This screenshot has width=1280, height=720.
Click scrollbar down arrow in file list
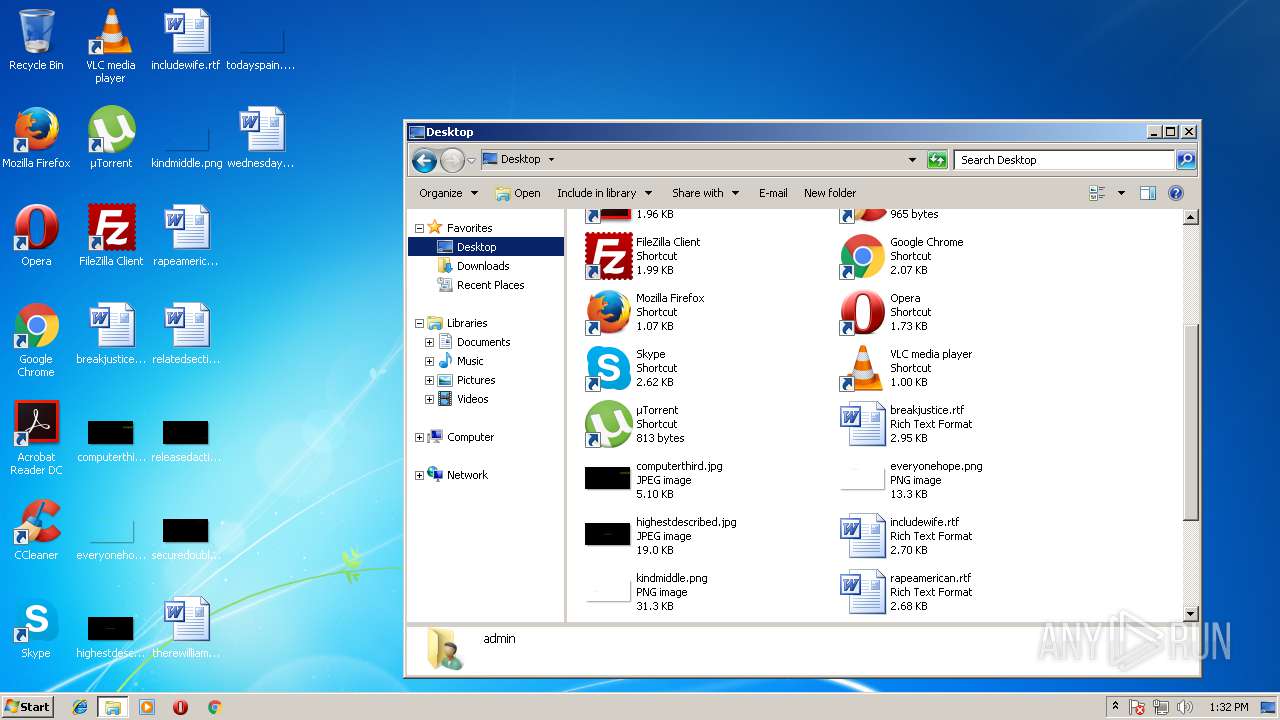[1190, 613]
